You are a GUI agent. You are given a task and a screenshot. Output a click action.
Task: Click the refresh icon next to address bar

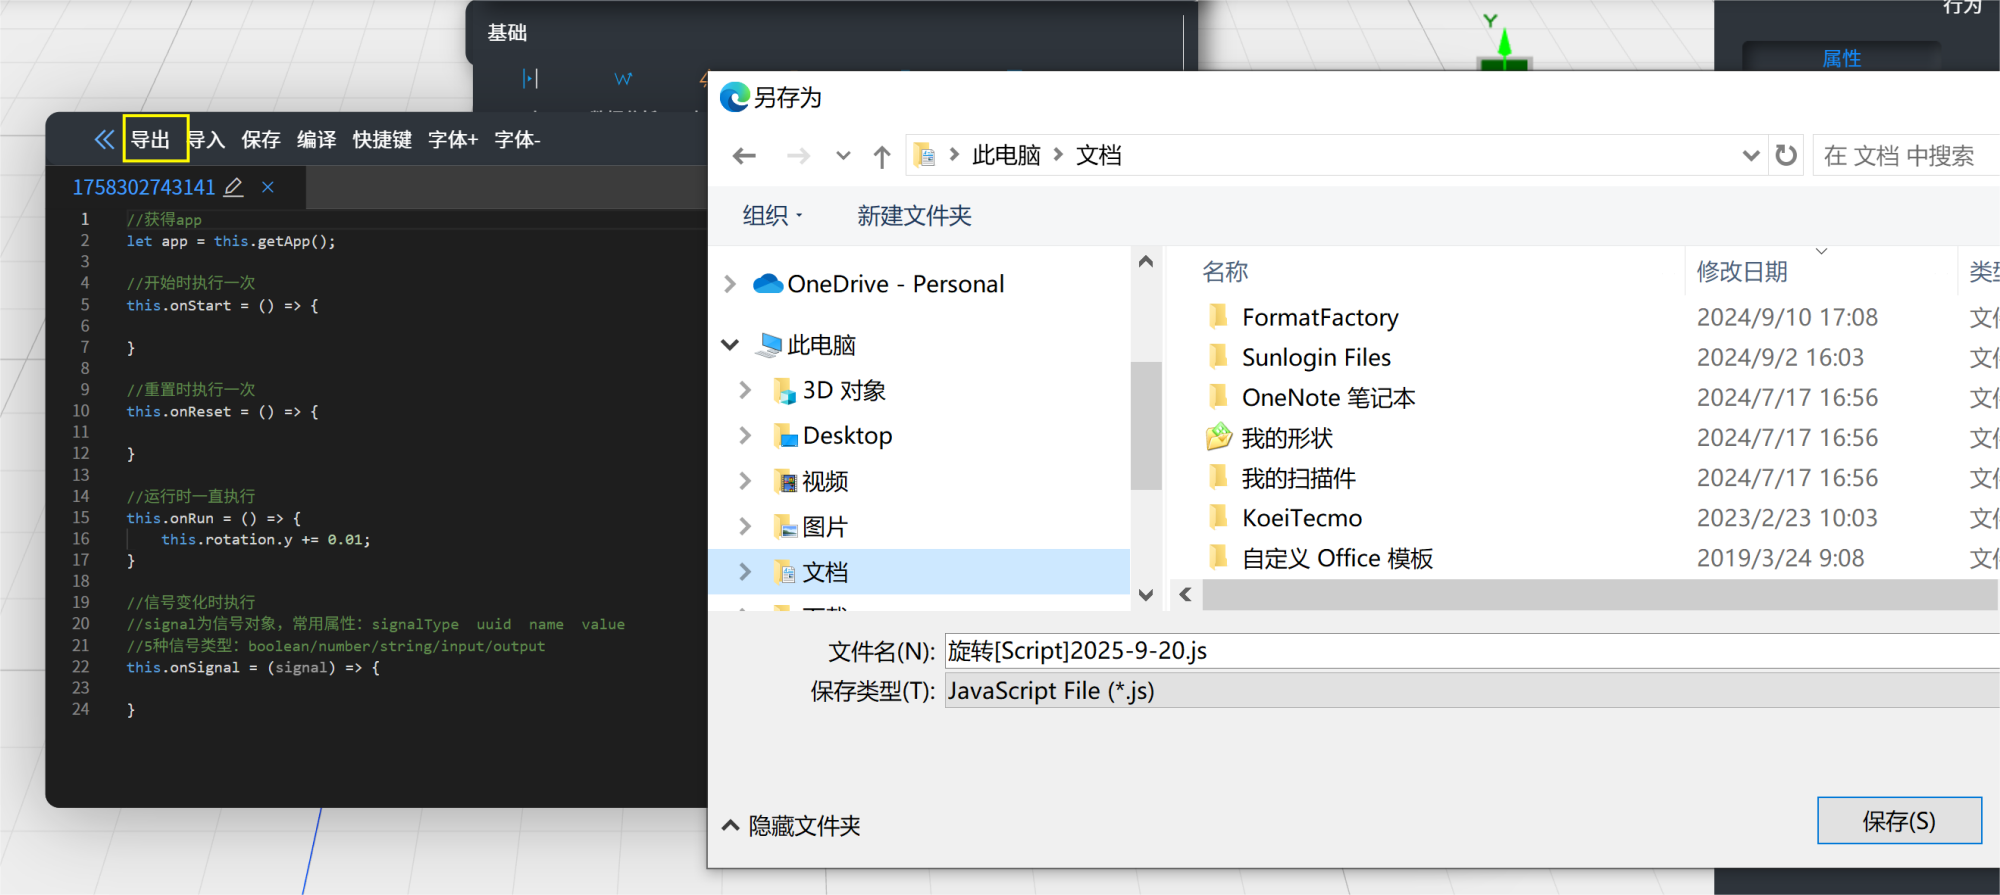pos(1786,156)
